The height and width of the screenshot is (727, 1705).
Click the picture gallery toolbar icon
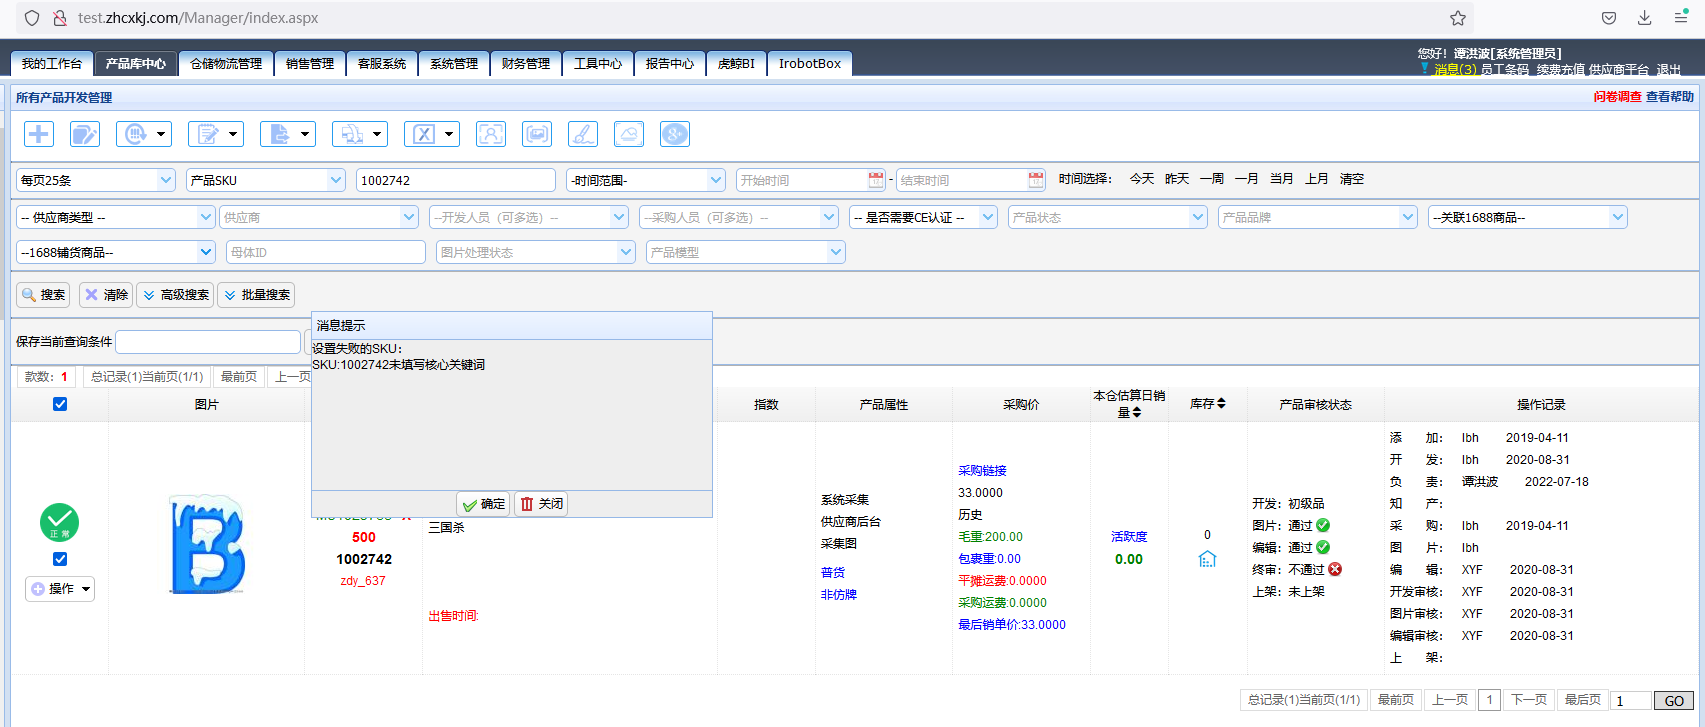[537, 134]
